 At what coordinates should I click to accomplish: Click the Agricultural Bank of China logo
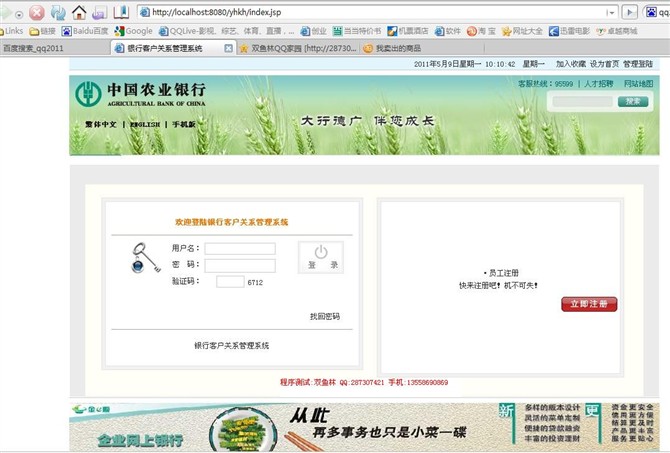141,94
